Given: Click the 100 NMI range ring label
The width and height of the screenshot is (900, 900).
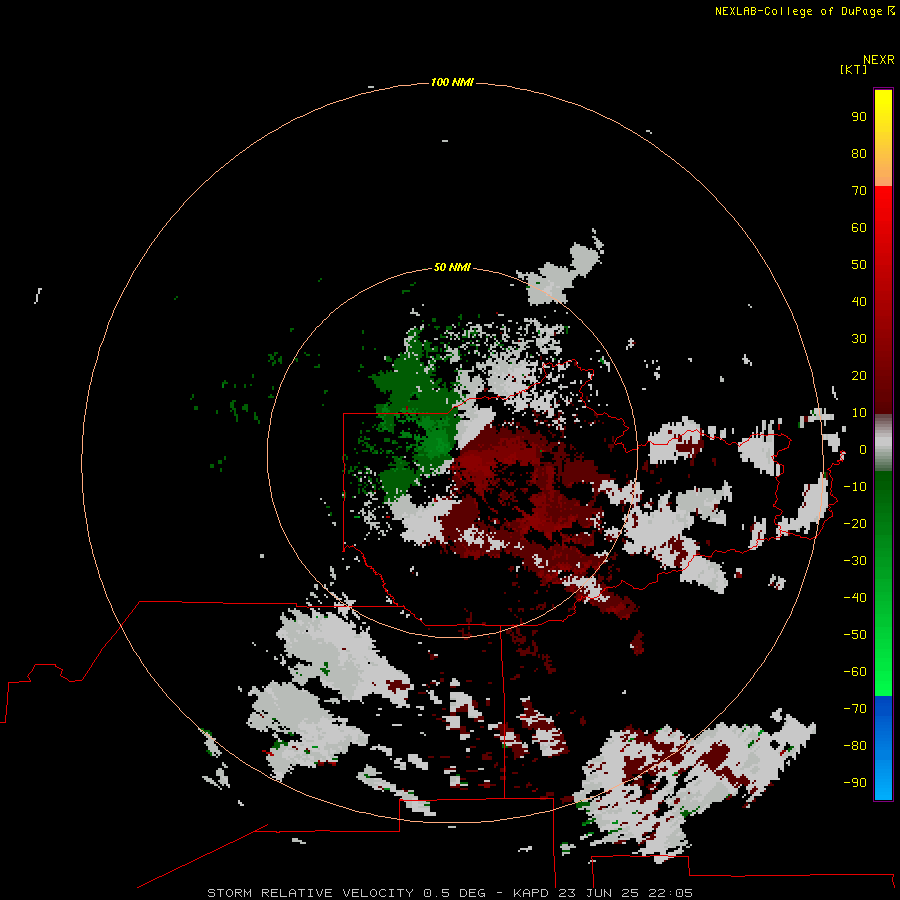Looking at the screenshot, I should 452,82.
